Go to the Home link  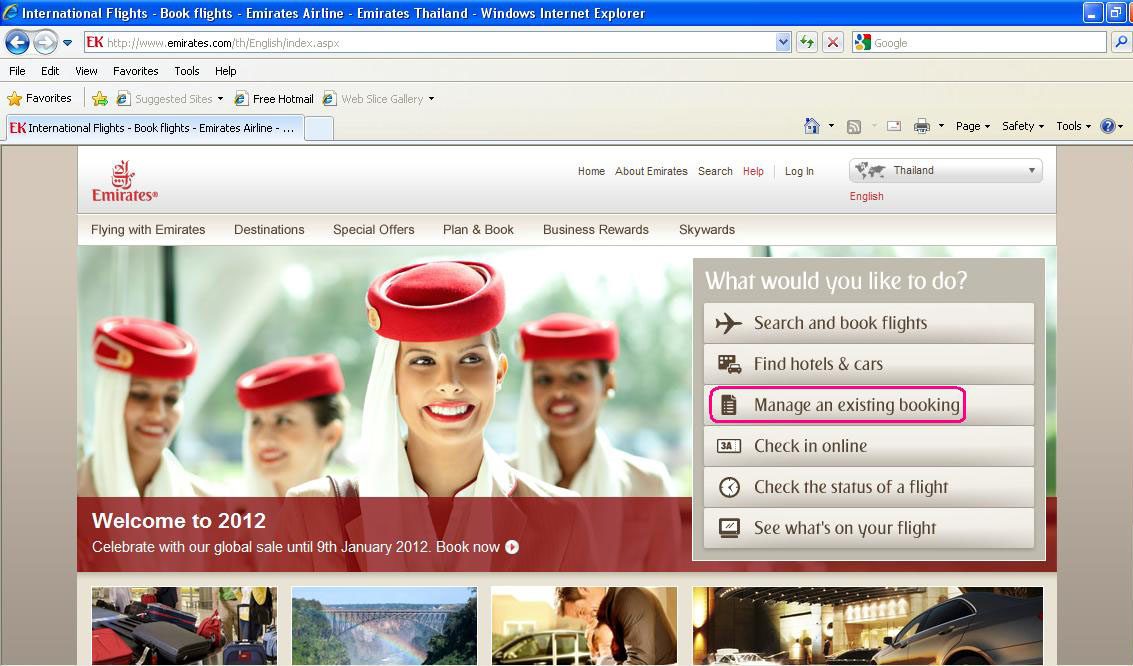591,171
